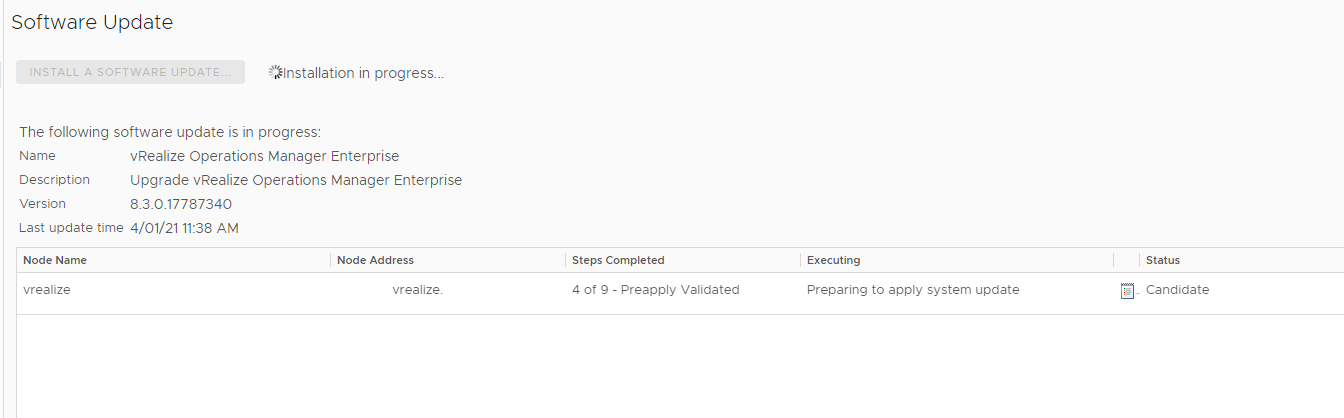
Task: Sort by Steps Completed column header
Action: pyautogui.click(x=618, y=260)
